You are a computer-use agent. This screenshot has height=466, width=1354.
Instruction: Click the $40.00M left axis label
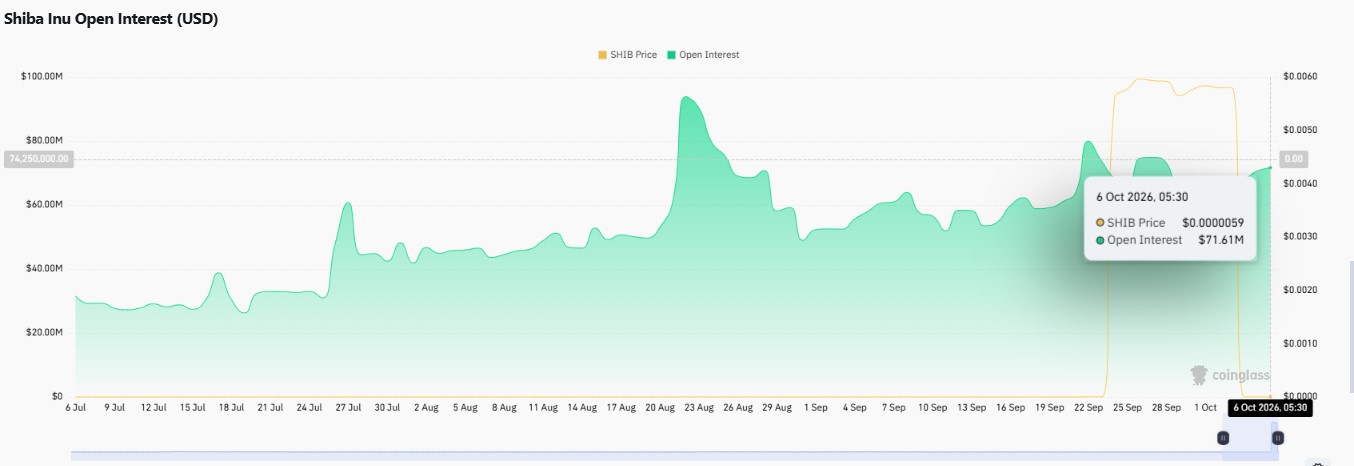tap(45, 268)
